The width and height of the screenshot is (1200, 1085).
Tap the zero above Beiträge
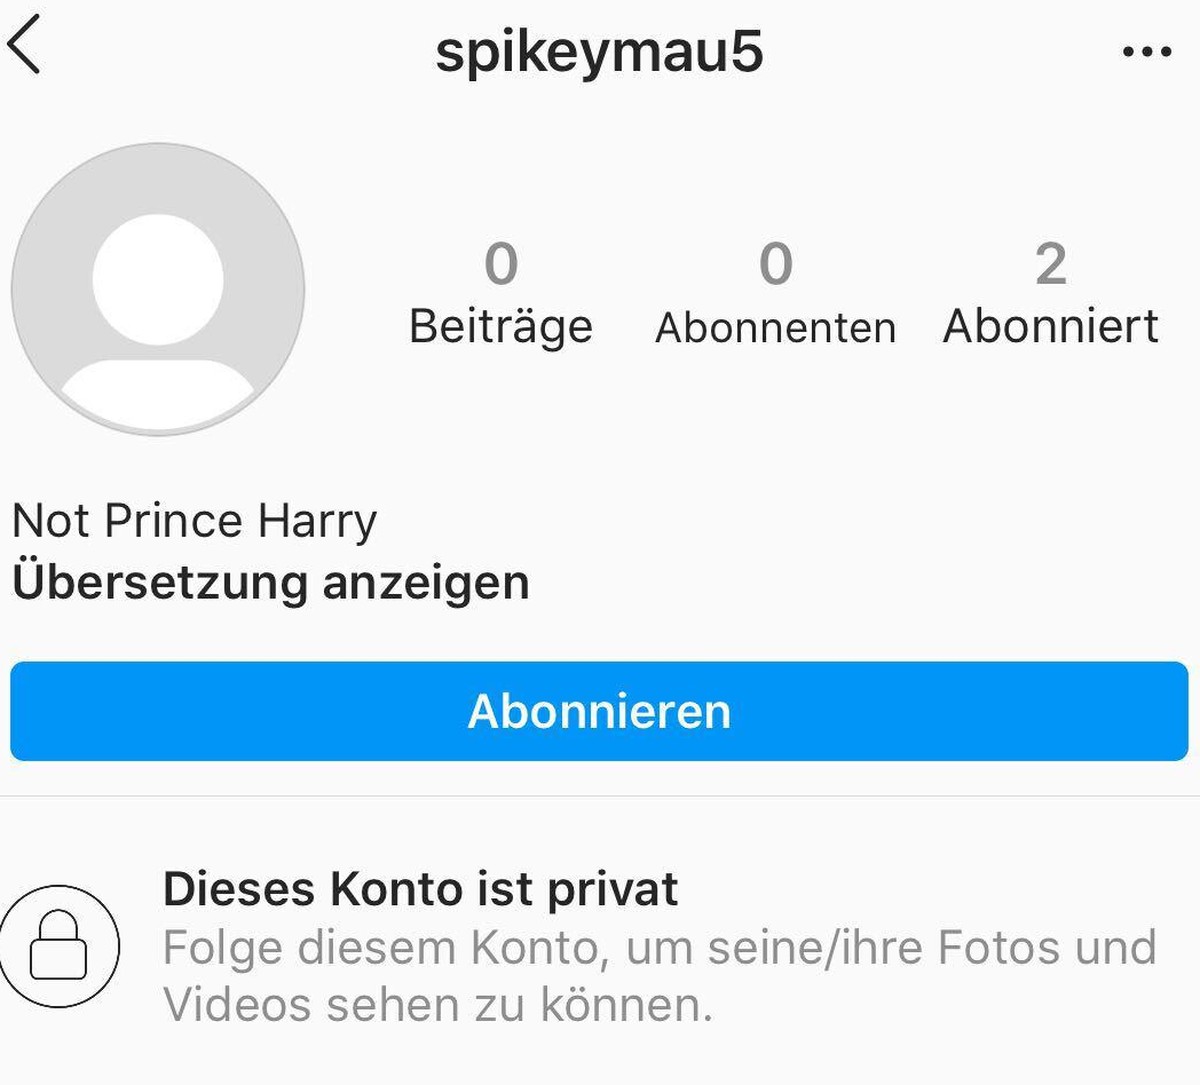pyautogui.click(x=501, y=264)
